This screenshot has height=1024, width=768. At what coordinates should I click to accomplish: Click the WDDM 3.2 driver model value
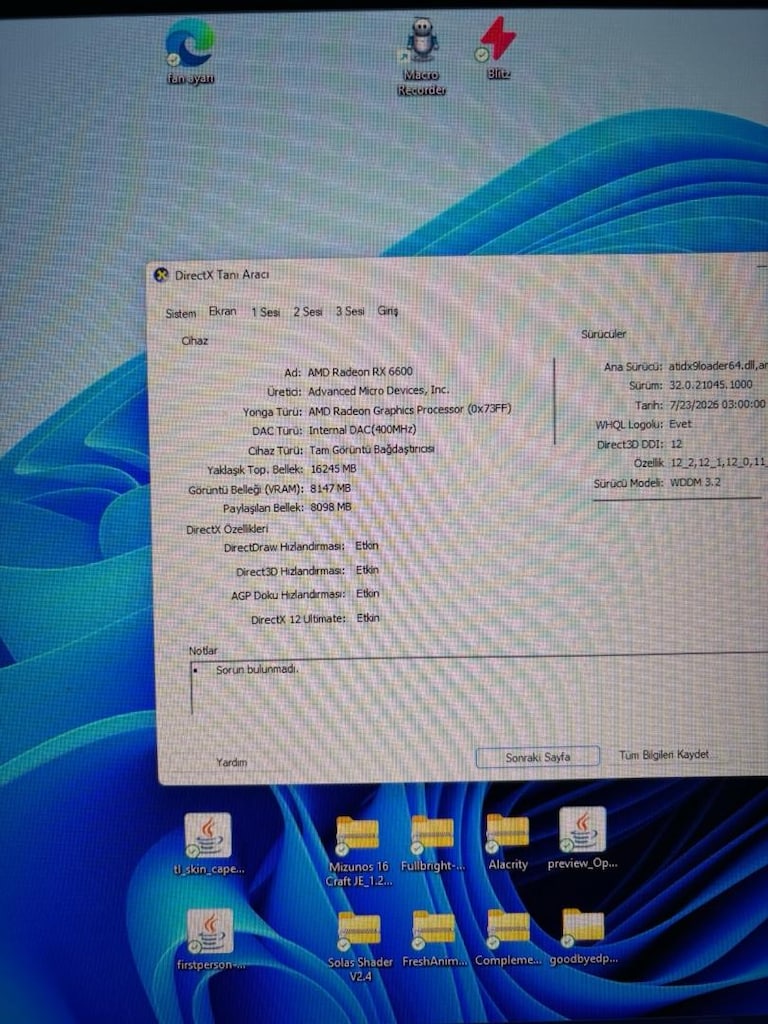(x=695, y=482)
